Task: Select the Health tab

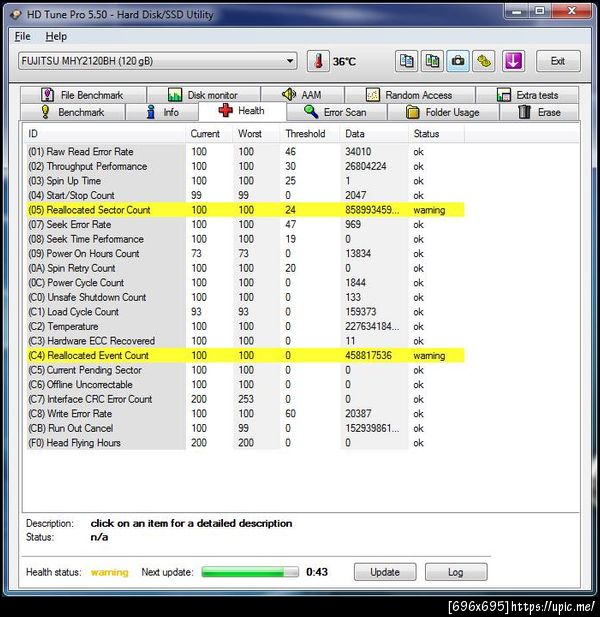Action: tap(242, 111)
